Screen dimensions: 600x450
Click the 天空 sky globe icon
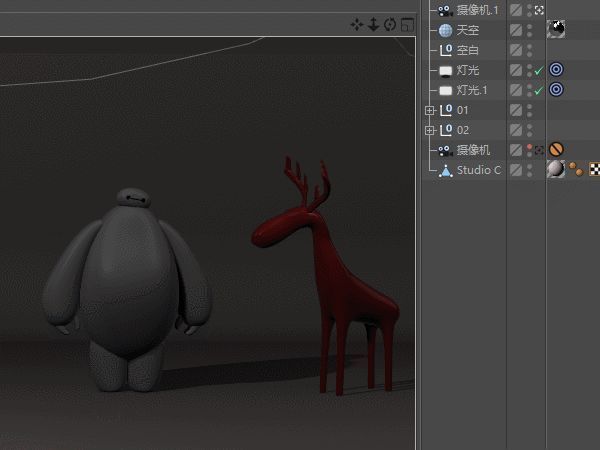pyautogui.click(x=445, y=30)
